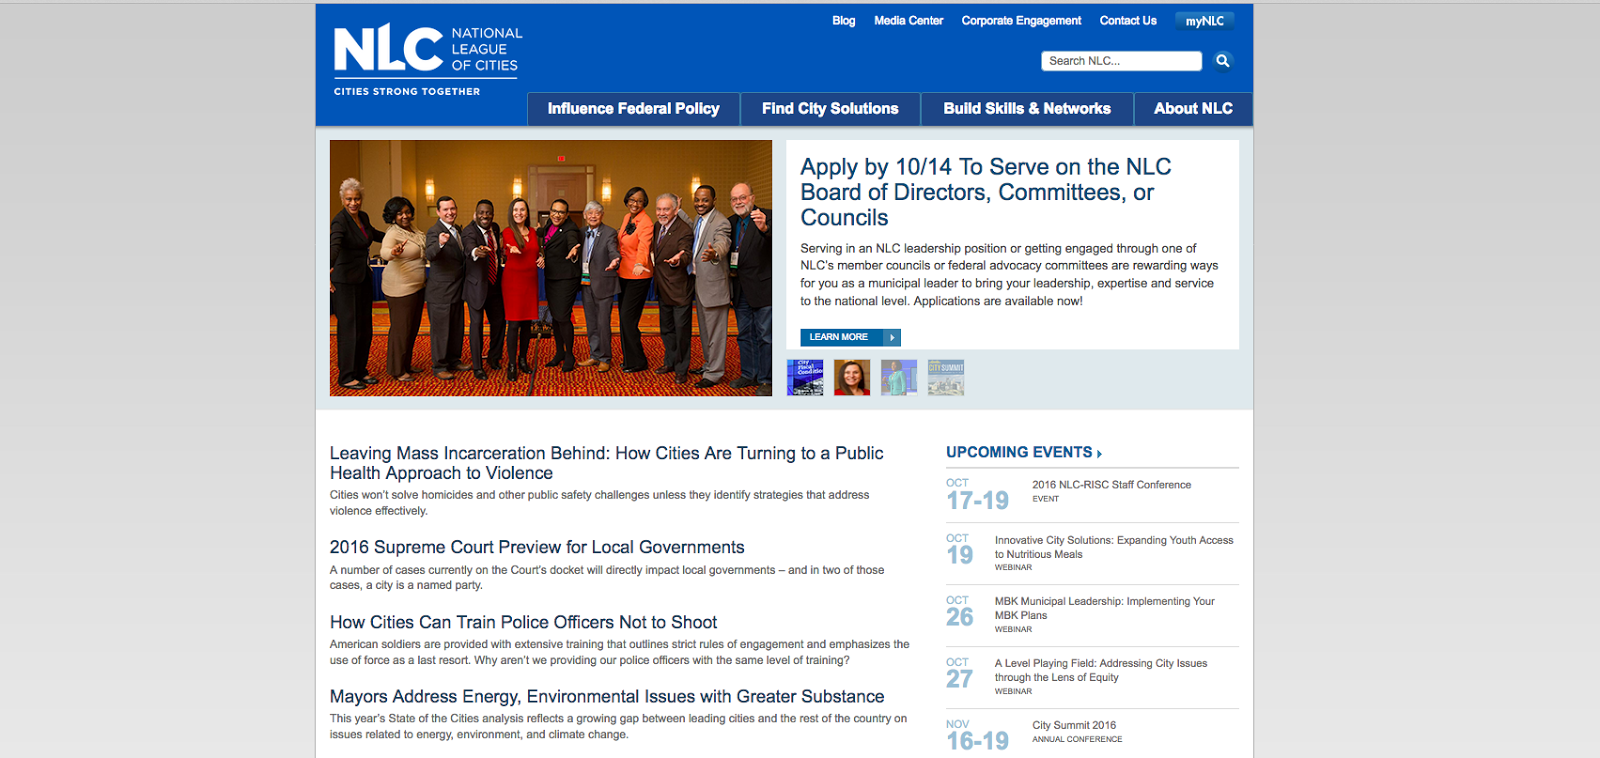This screenshot has height=758, width=1600.
Task: Click the Oct 26 event date
Action: coord(959,612)
